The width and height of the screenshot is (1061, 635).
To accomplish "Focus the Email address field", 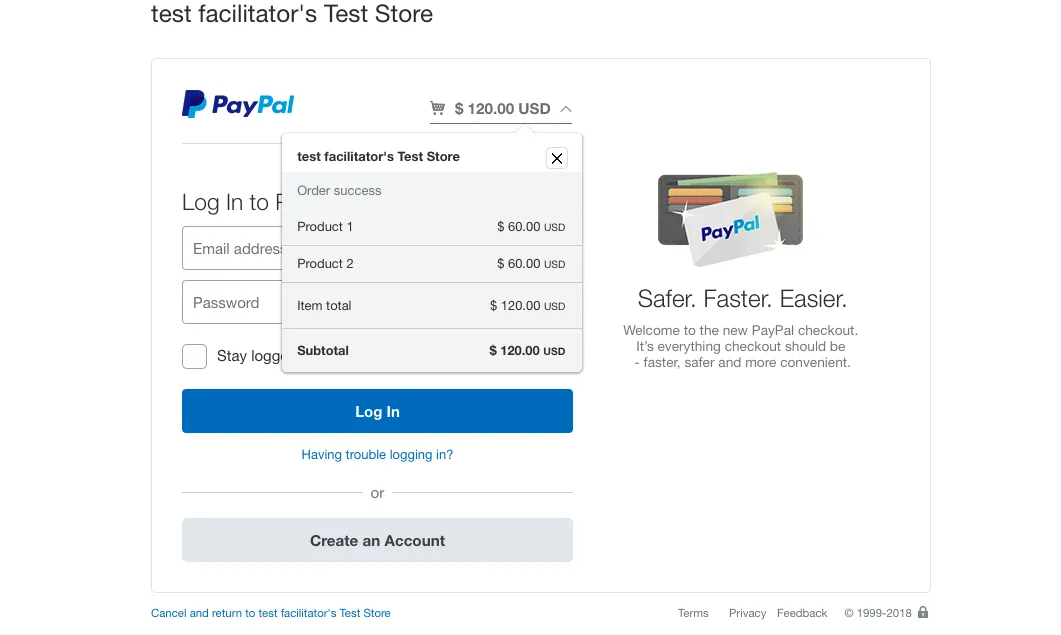I will 232,249.
